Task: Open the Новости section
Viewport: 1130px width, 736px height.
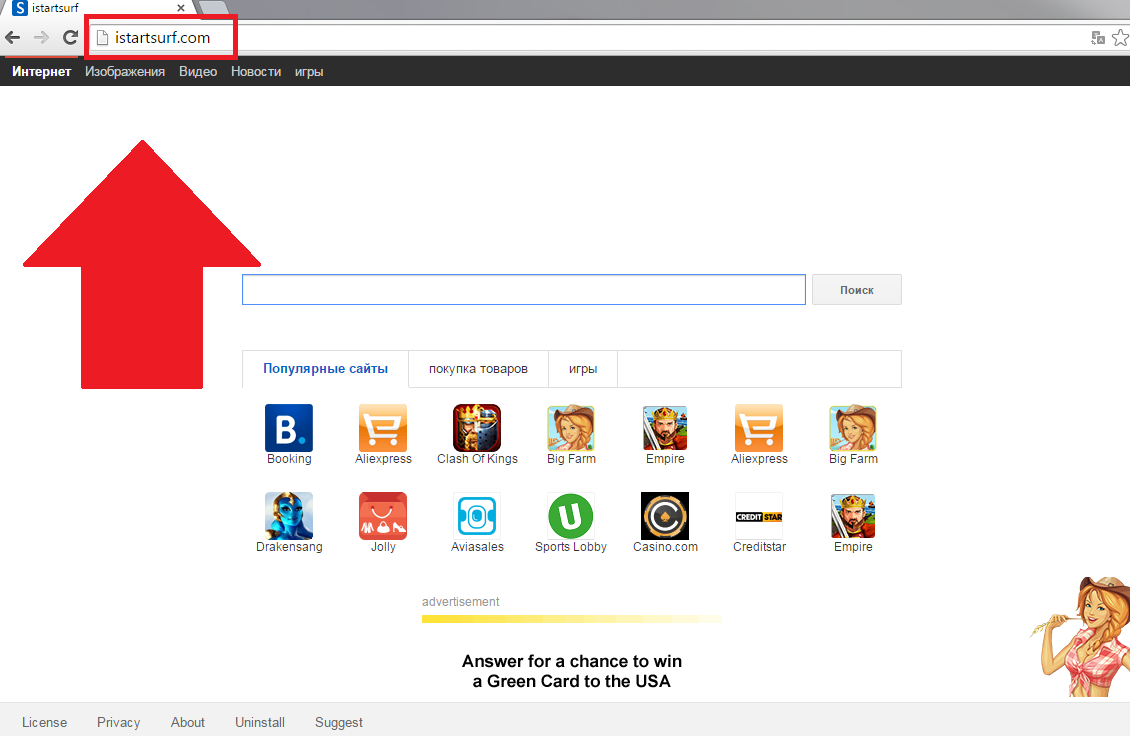Action: click(x=256, y=71)
